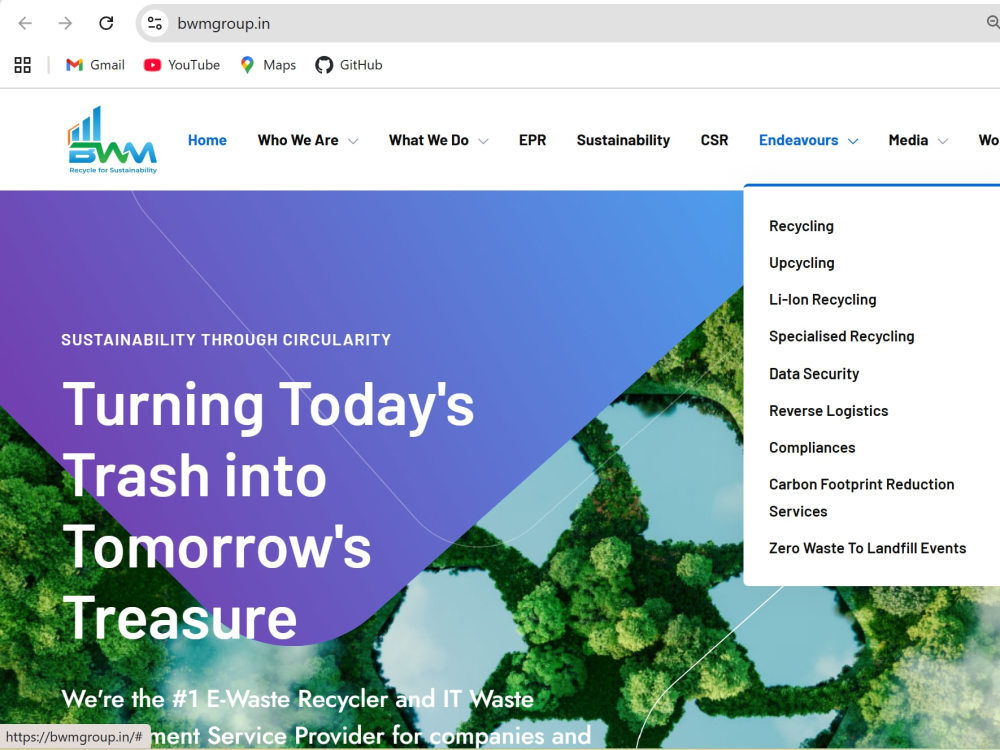1000x750 pixels.
Task: Click the browser forward arrow
Action: [x=65, y=24]
